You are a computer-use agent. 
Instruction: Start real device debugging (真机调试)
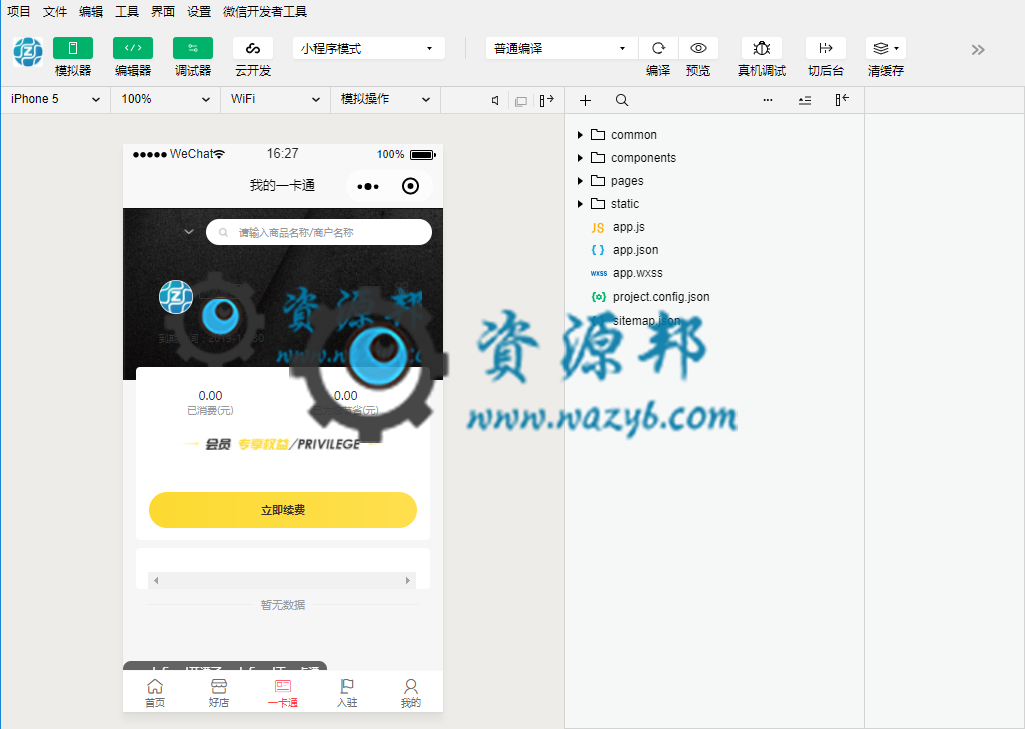click(762, 48)
